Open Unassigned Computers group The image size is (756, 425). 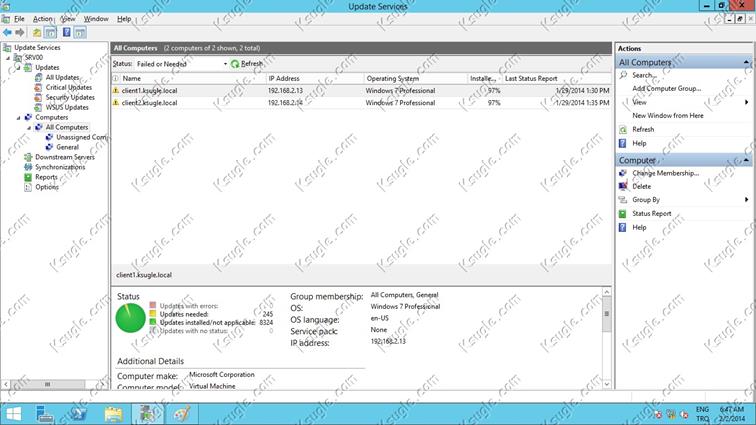coord(81,137)
